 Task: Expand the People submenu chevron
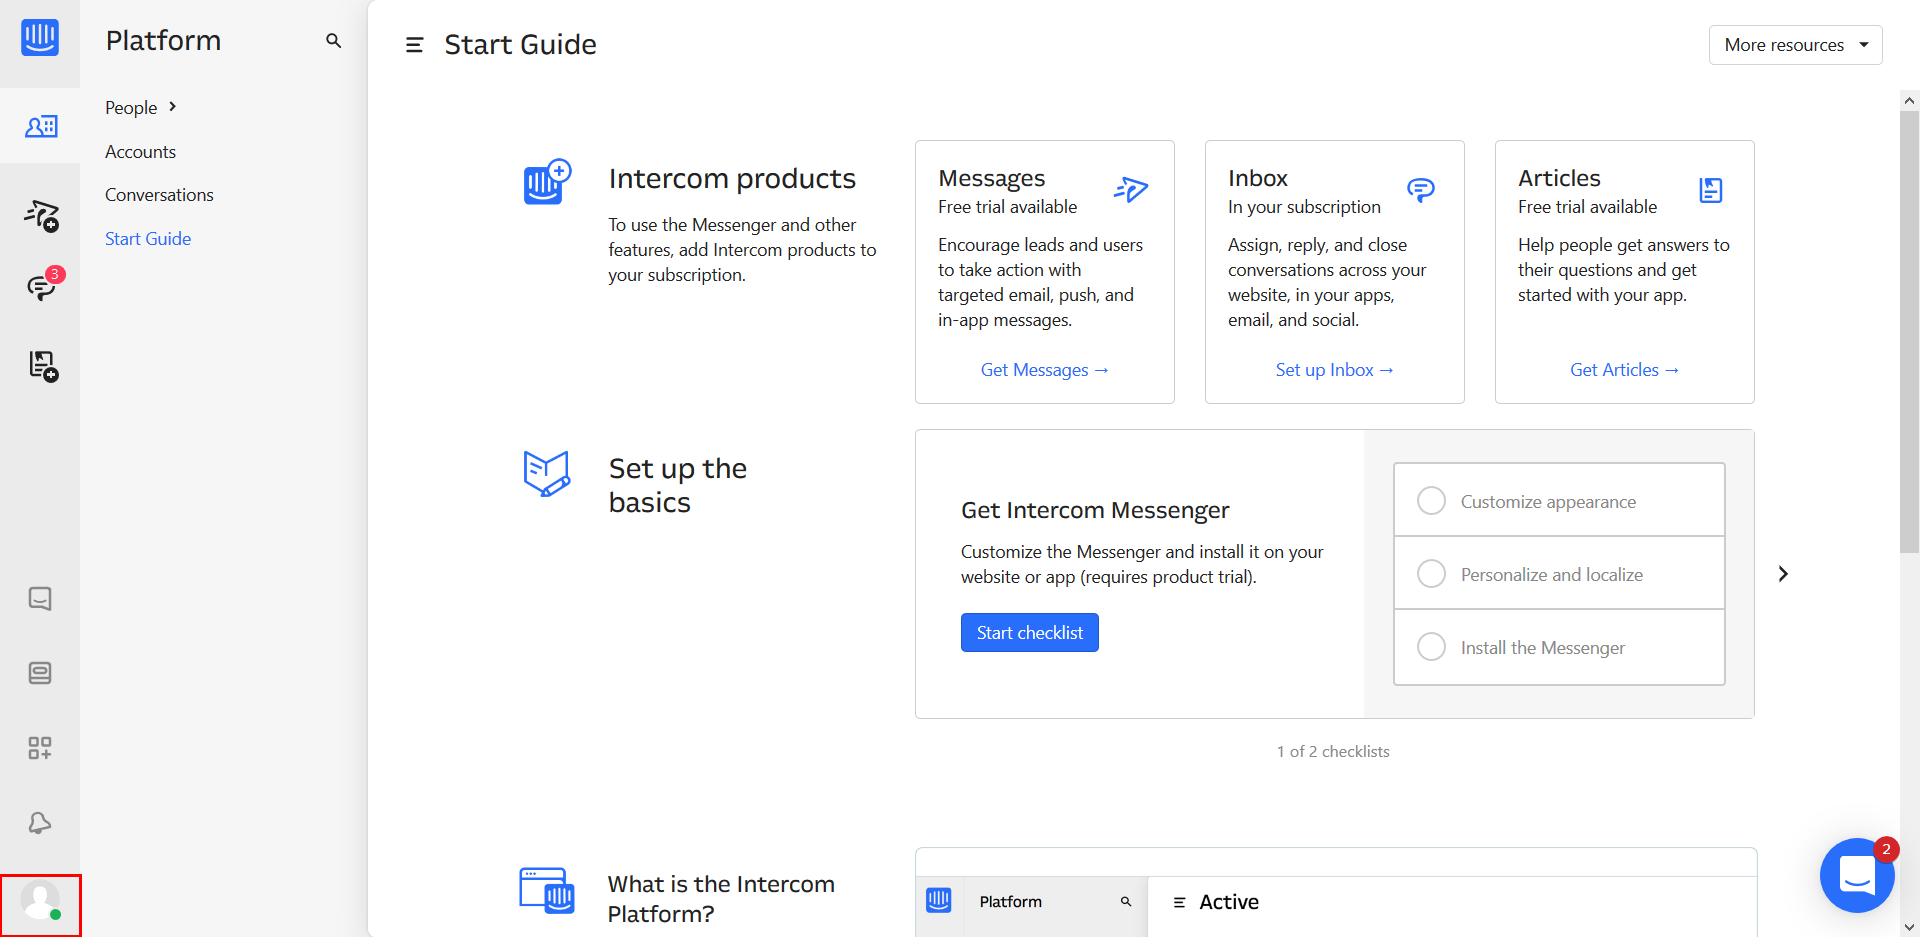pos(173,107)
